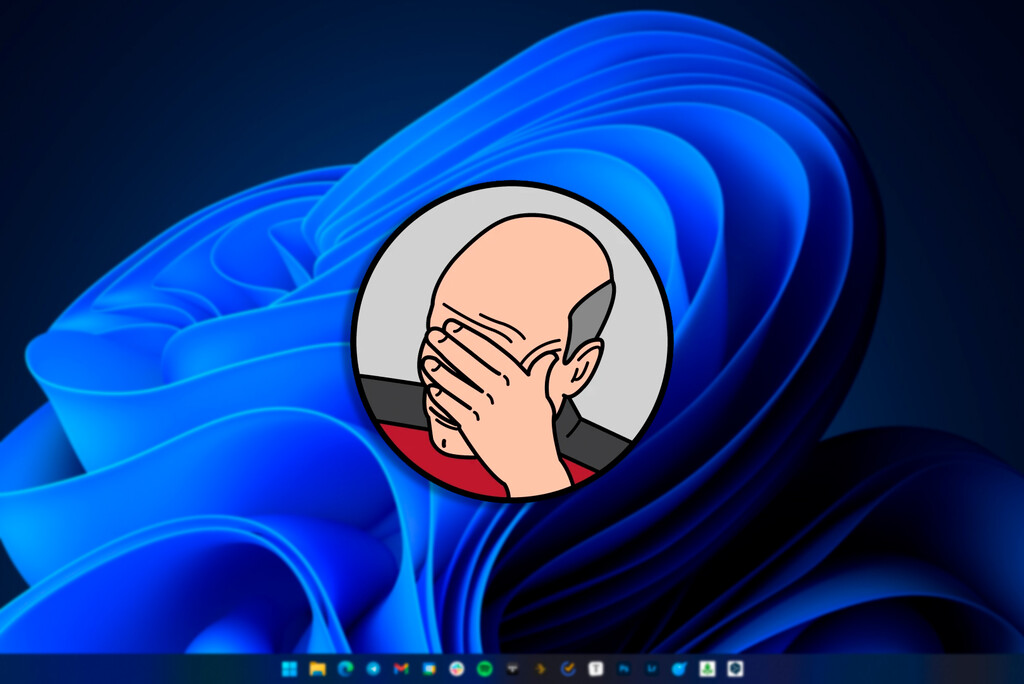Launch Lightroom from the taskbar
1024x684 pixels.
pos(652,669)
